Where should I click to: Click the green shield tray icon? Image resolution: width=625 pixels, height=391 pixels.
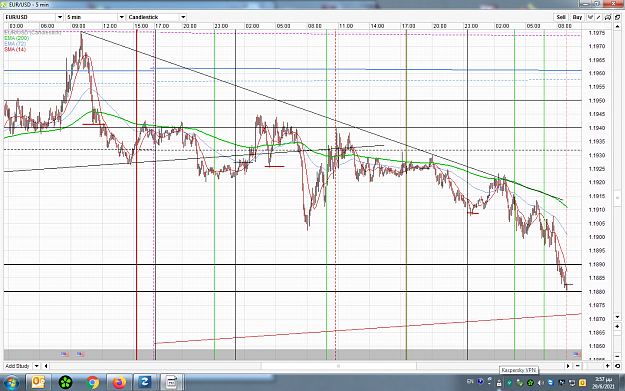[509, 383]
